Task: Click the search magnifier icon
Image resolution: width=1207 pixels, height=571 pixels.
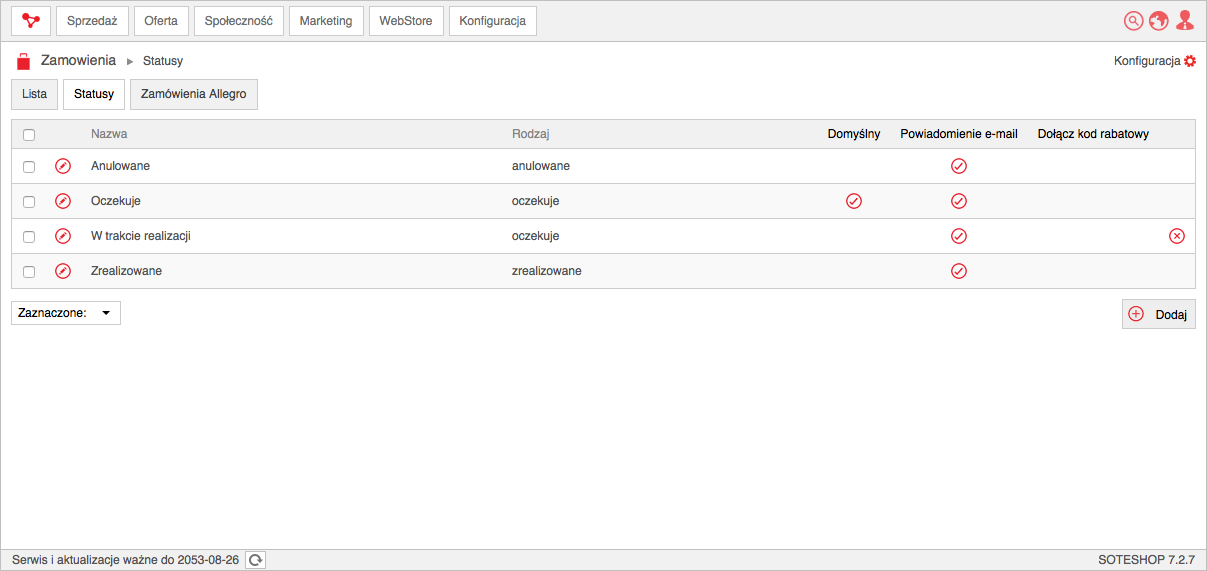Action: pyautogui.click(x=1133, y=21)
